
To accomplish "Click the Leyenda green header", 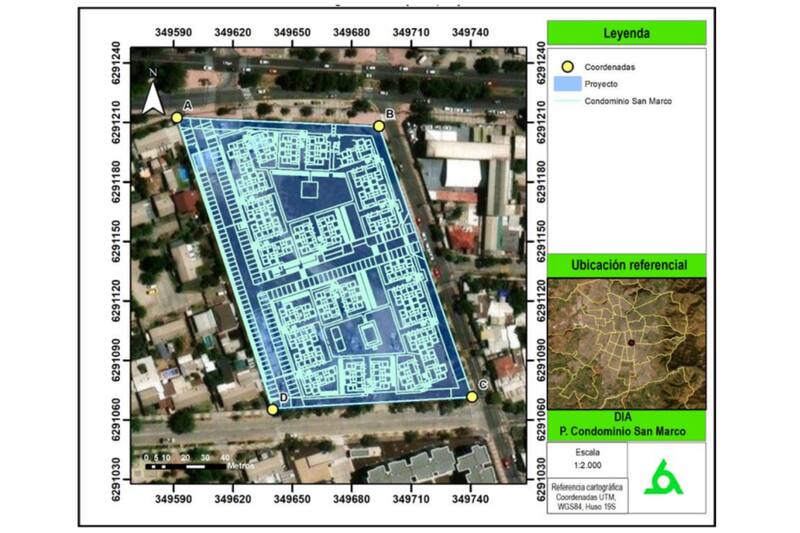I will coord(626,34).
